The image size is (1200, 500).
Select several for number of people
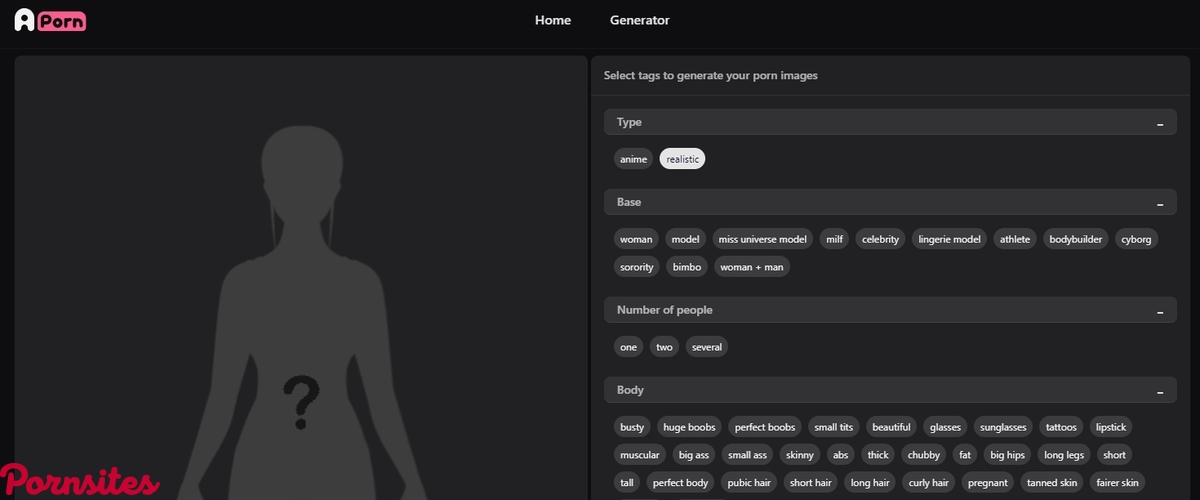coord(706,347)
